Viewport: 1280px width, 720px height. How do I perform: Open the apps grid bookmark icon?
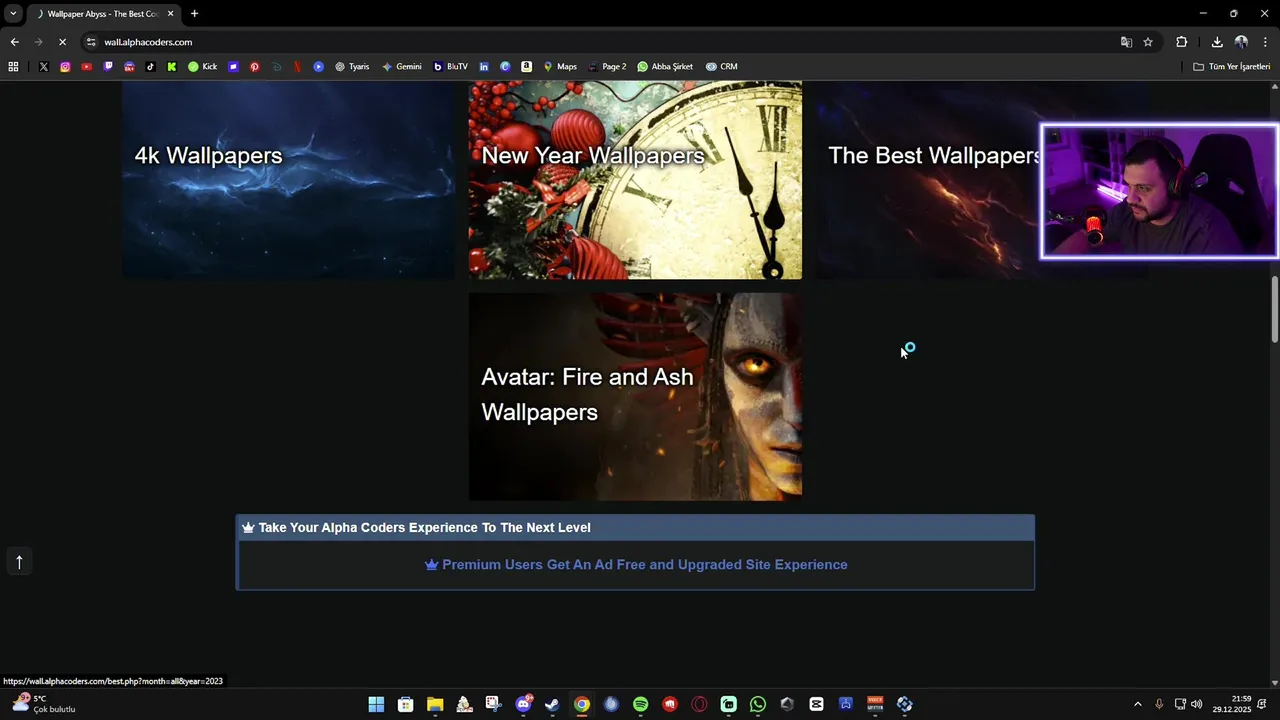(x=13, y=67)
